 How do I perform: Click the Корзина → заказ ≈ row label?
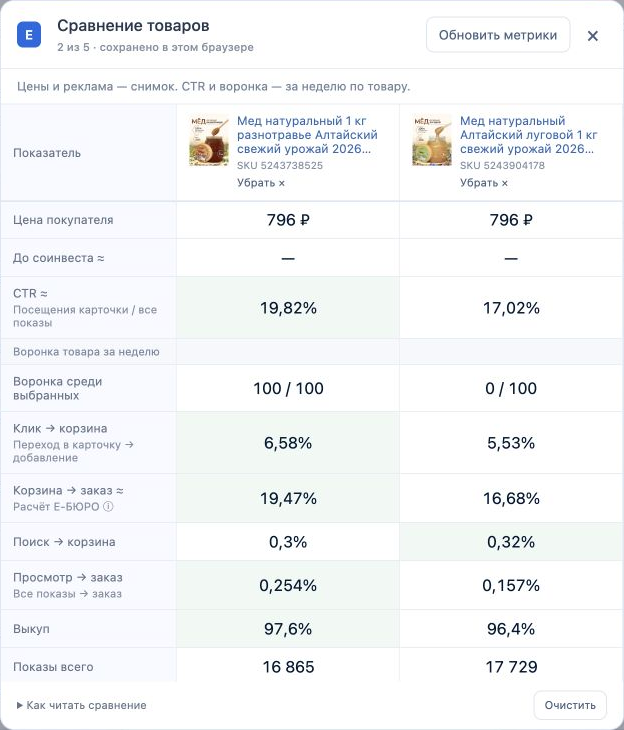[x=68, y=490]
